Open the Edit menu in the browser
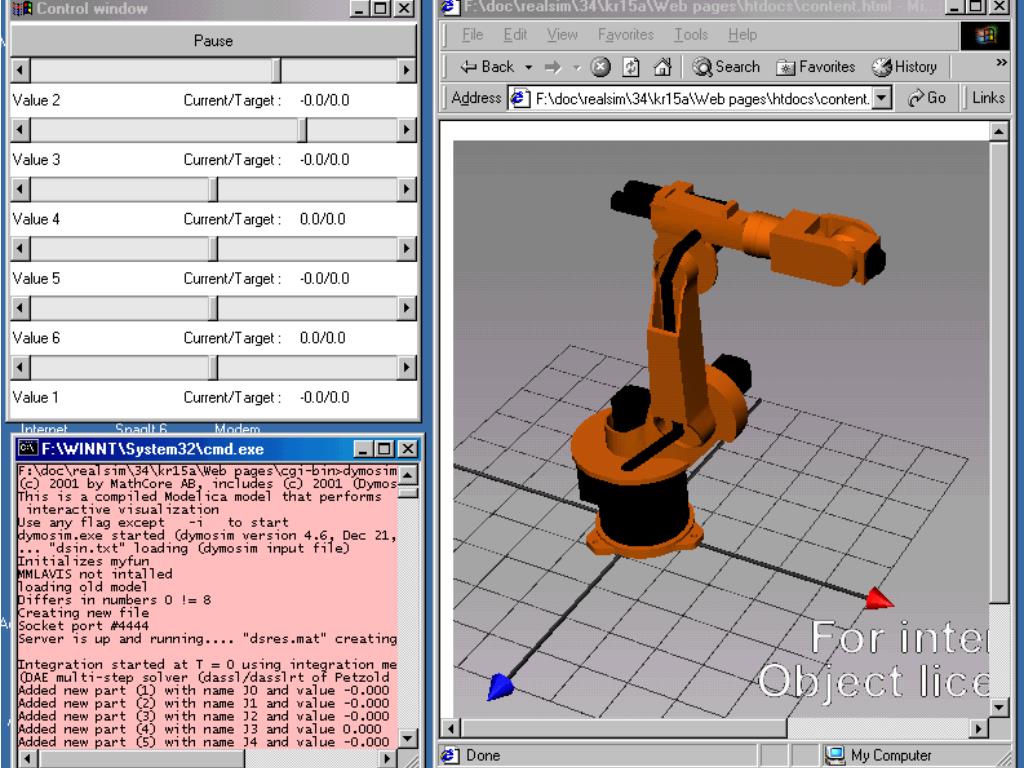1024x768 pixels. pyautogui.click(x=515, y=35)
